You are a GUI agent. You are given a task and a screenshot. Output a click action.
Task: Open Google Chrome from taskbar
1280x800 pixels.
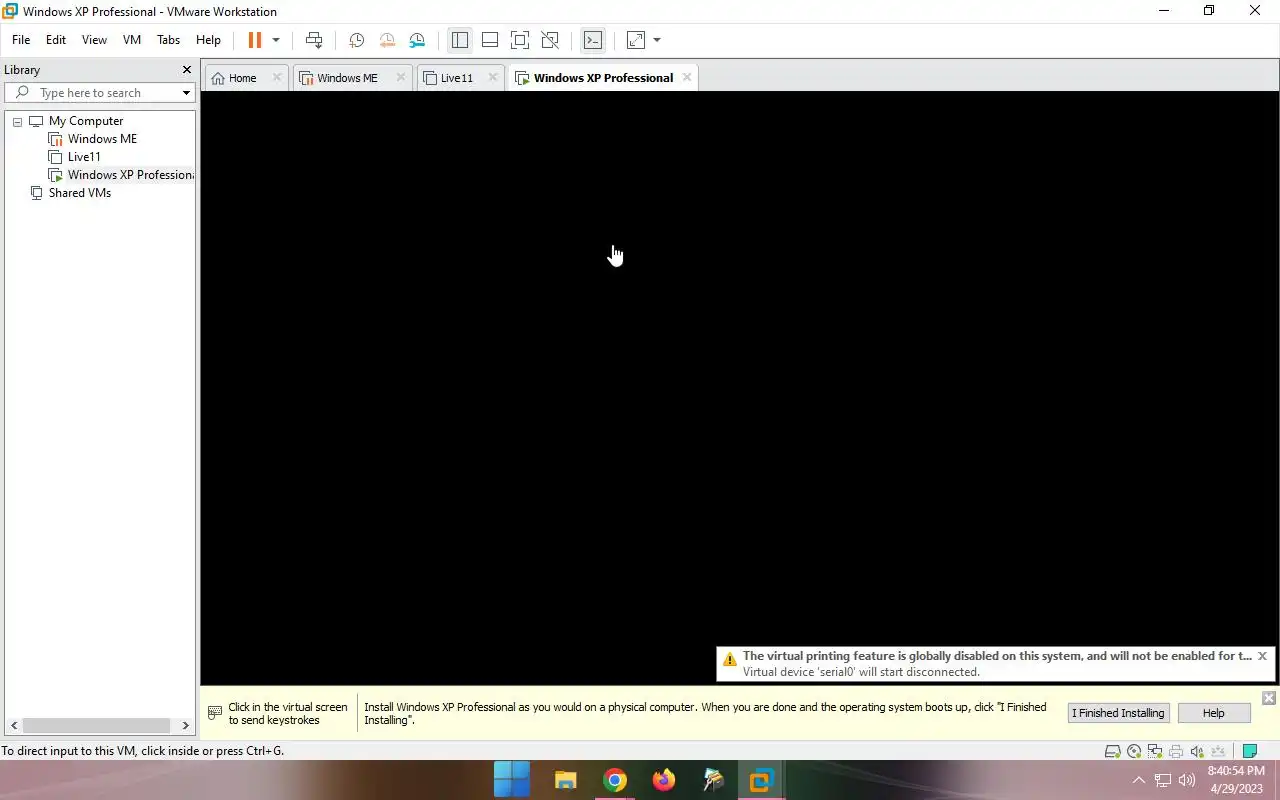[x=615, y=780]
